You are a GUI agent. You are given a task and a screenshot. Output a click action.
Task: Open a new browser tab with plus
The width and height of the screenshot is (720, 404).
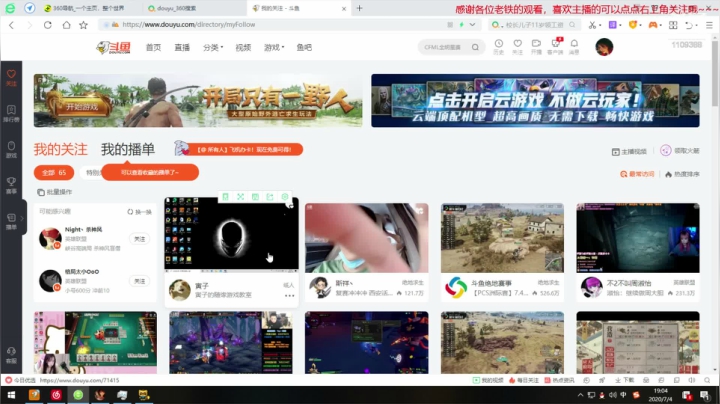(x=360, y=8)
